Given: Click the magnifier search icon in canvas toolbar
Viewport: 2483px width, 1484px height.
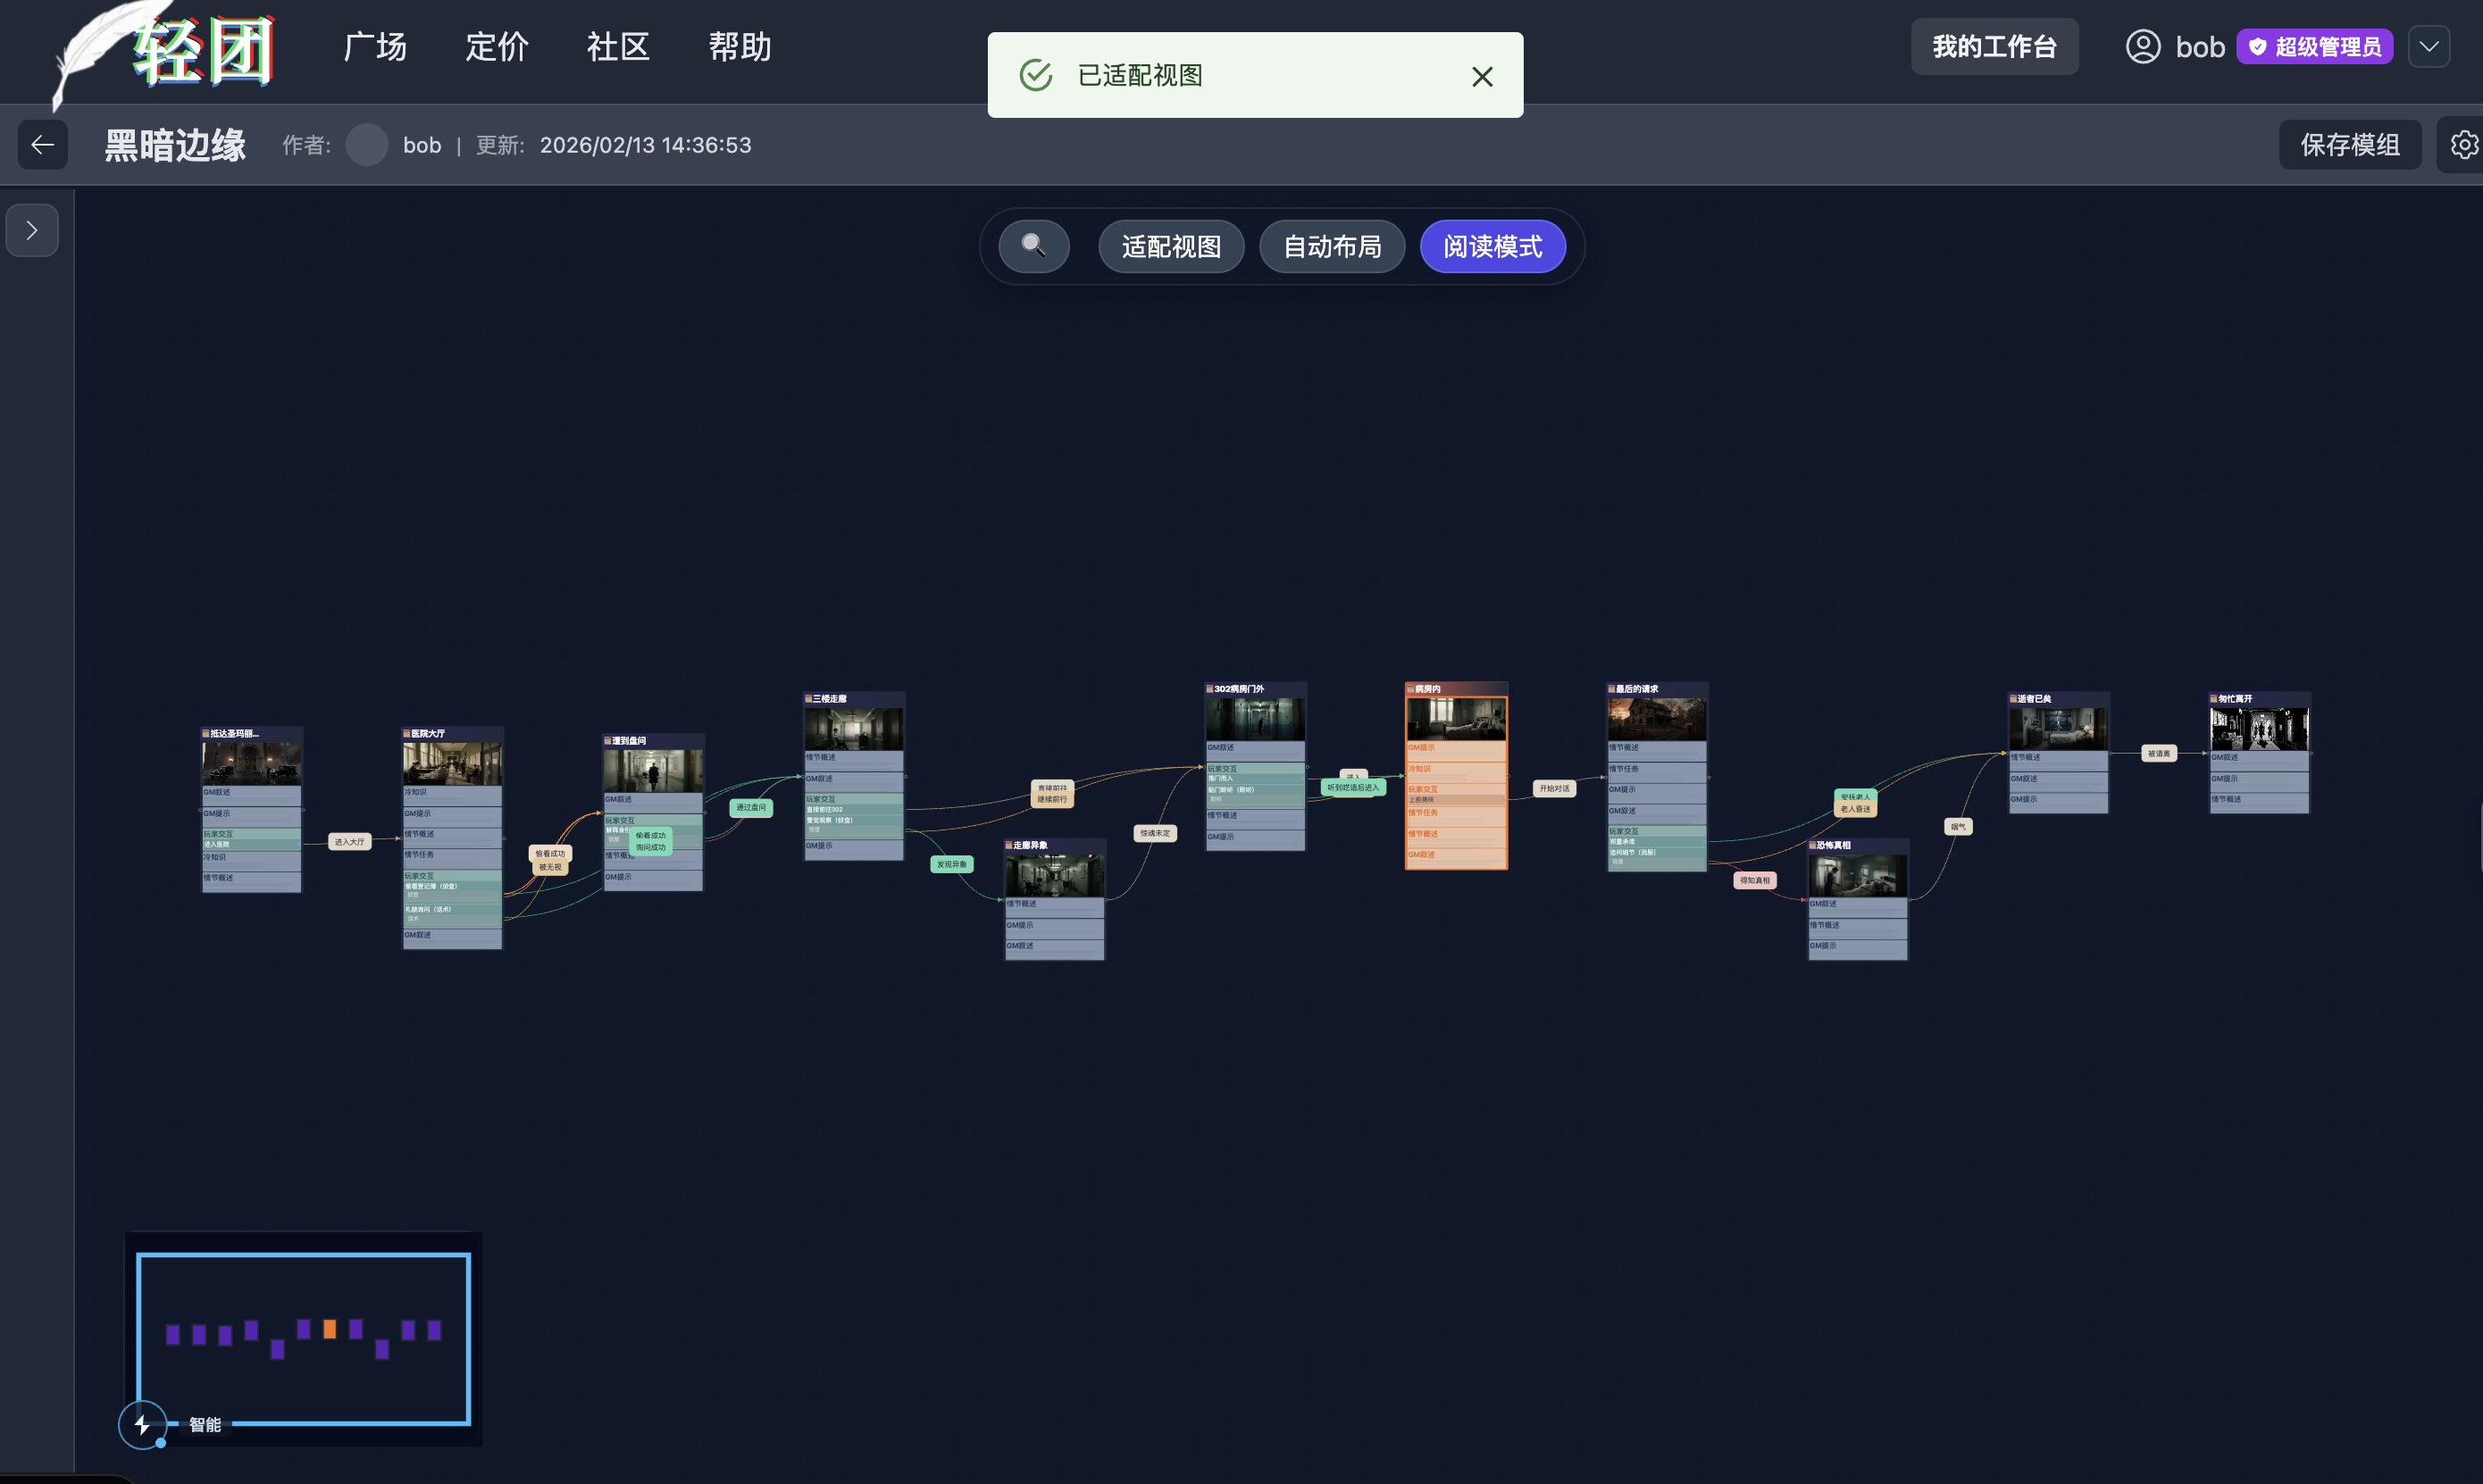Looking at the screenshot, I should [x=1034, y=246].
